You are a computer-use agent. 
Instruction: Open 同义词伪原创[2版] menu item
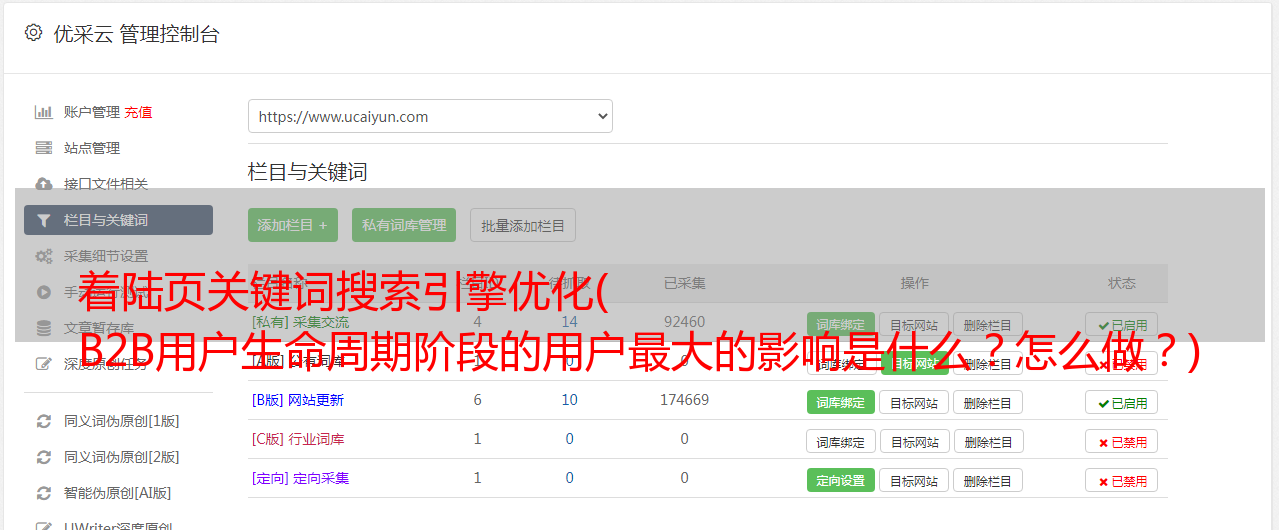(x=122, y=457)
